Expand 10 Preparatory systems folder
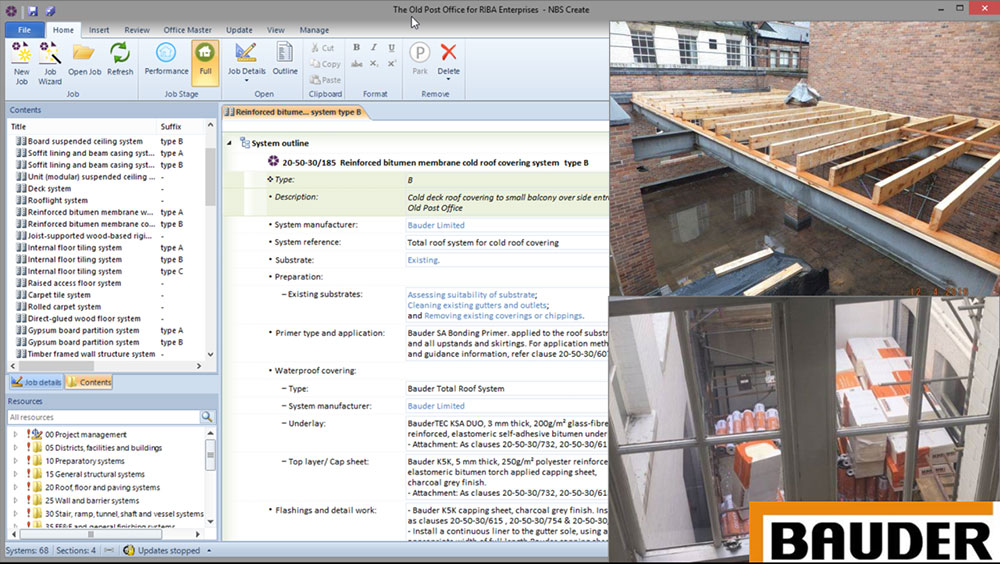The image size is (1000, 564). click(x=15, y=461)
